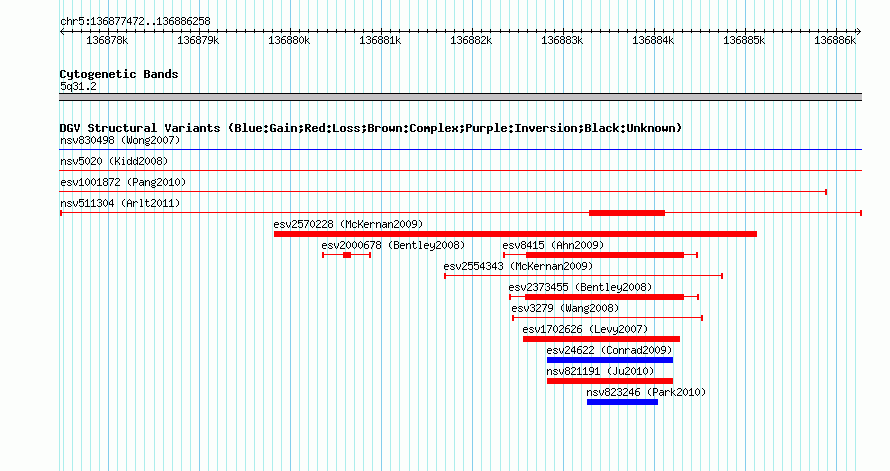Select the thick red block on nsv511304

(x=627, y=213)
